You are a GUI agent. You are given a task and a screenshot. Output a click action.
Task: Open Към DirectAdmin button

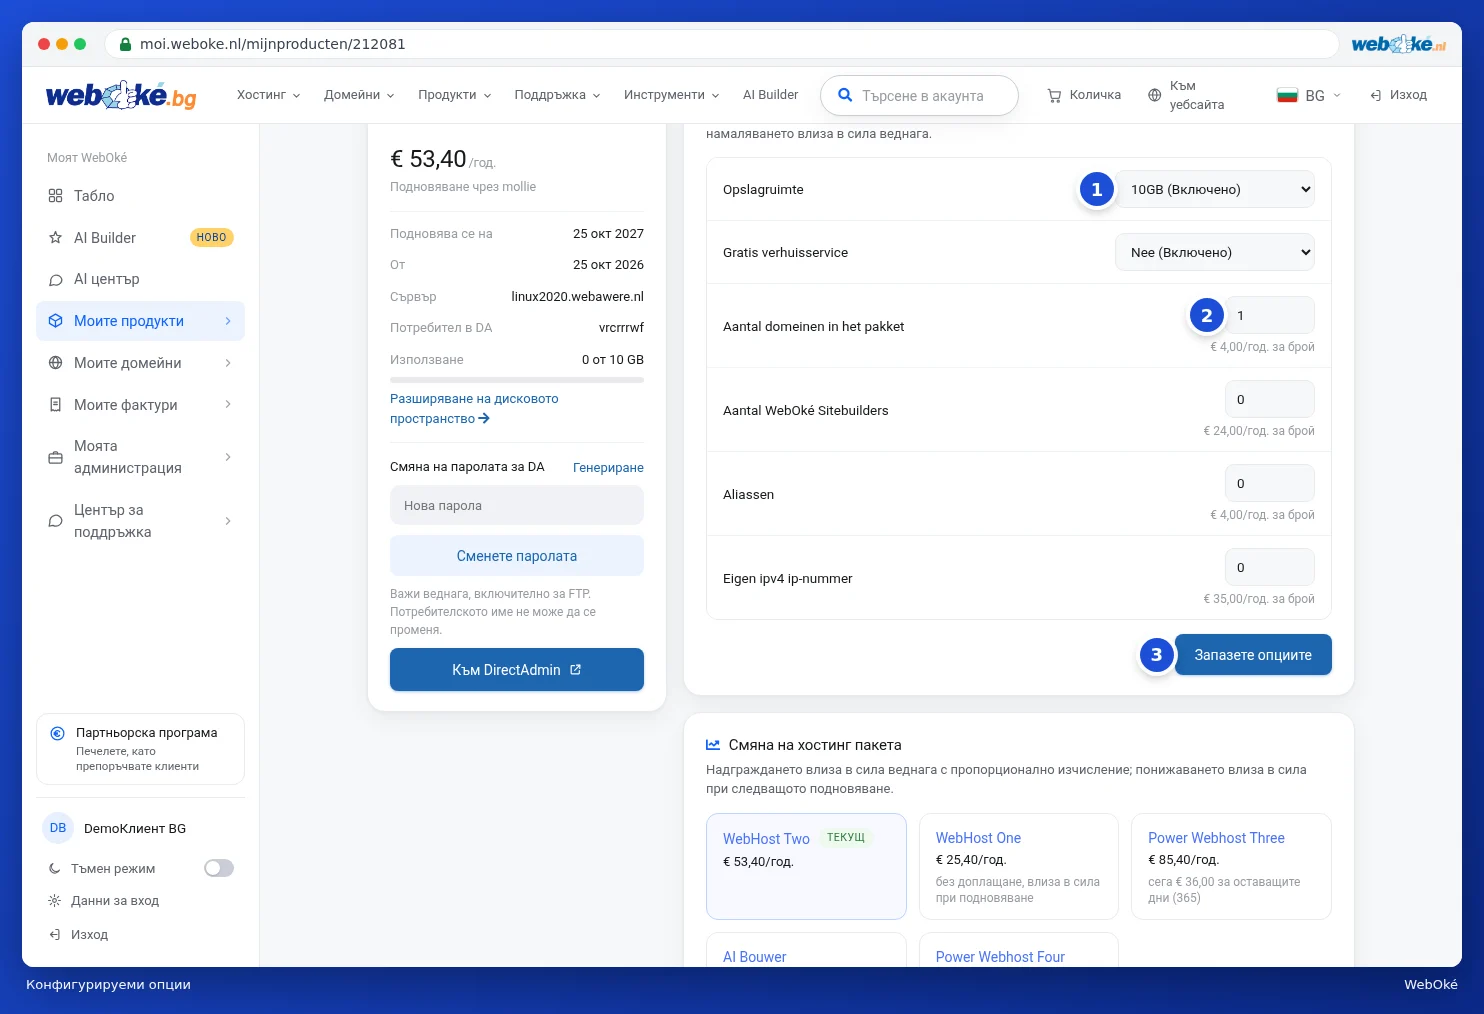517,670
